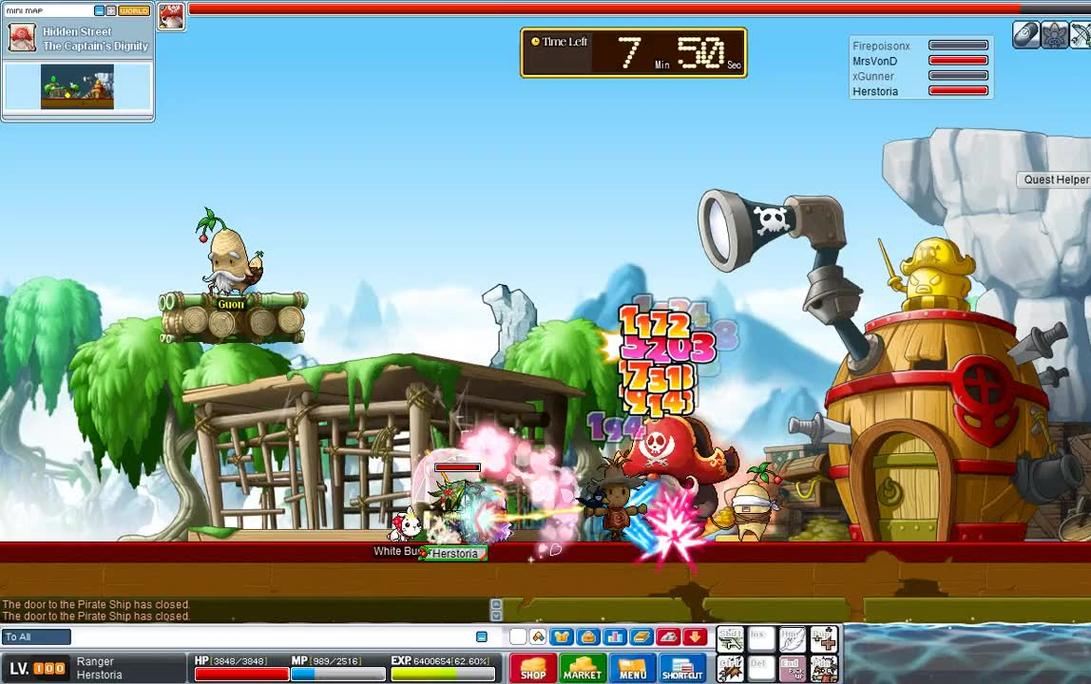Open the game MENU button
This screenshot has height=684, width=1091.
click(x=632, y=668)
